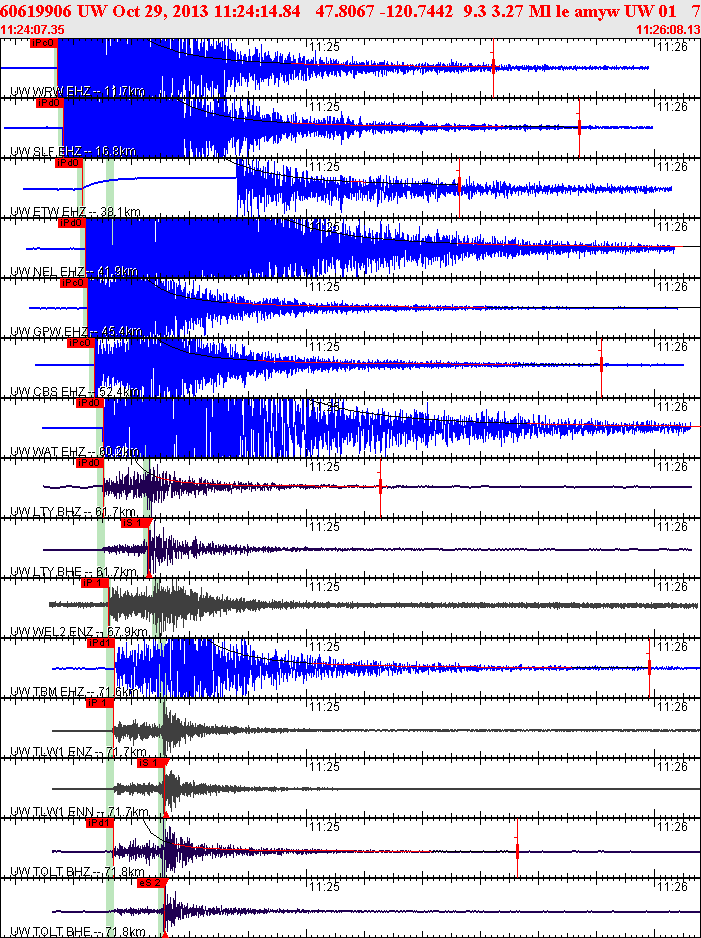Viewport: 701px width, 938px height.
Task: Click the 'UW TOLT BHE -- 71.8km' station label
Action: click(78, 931)
